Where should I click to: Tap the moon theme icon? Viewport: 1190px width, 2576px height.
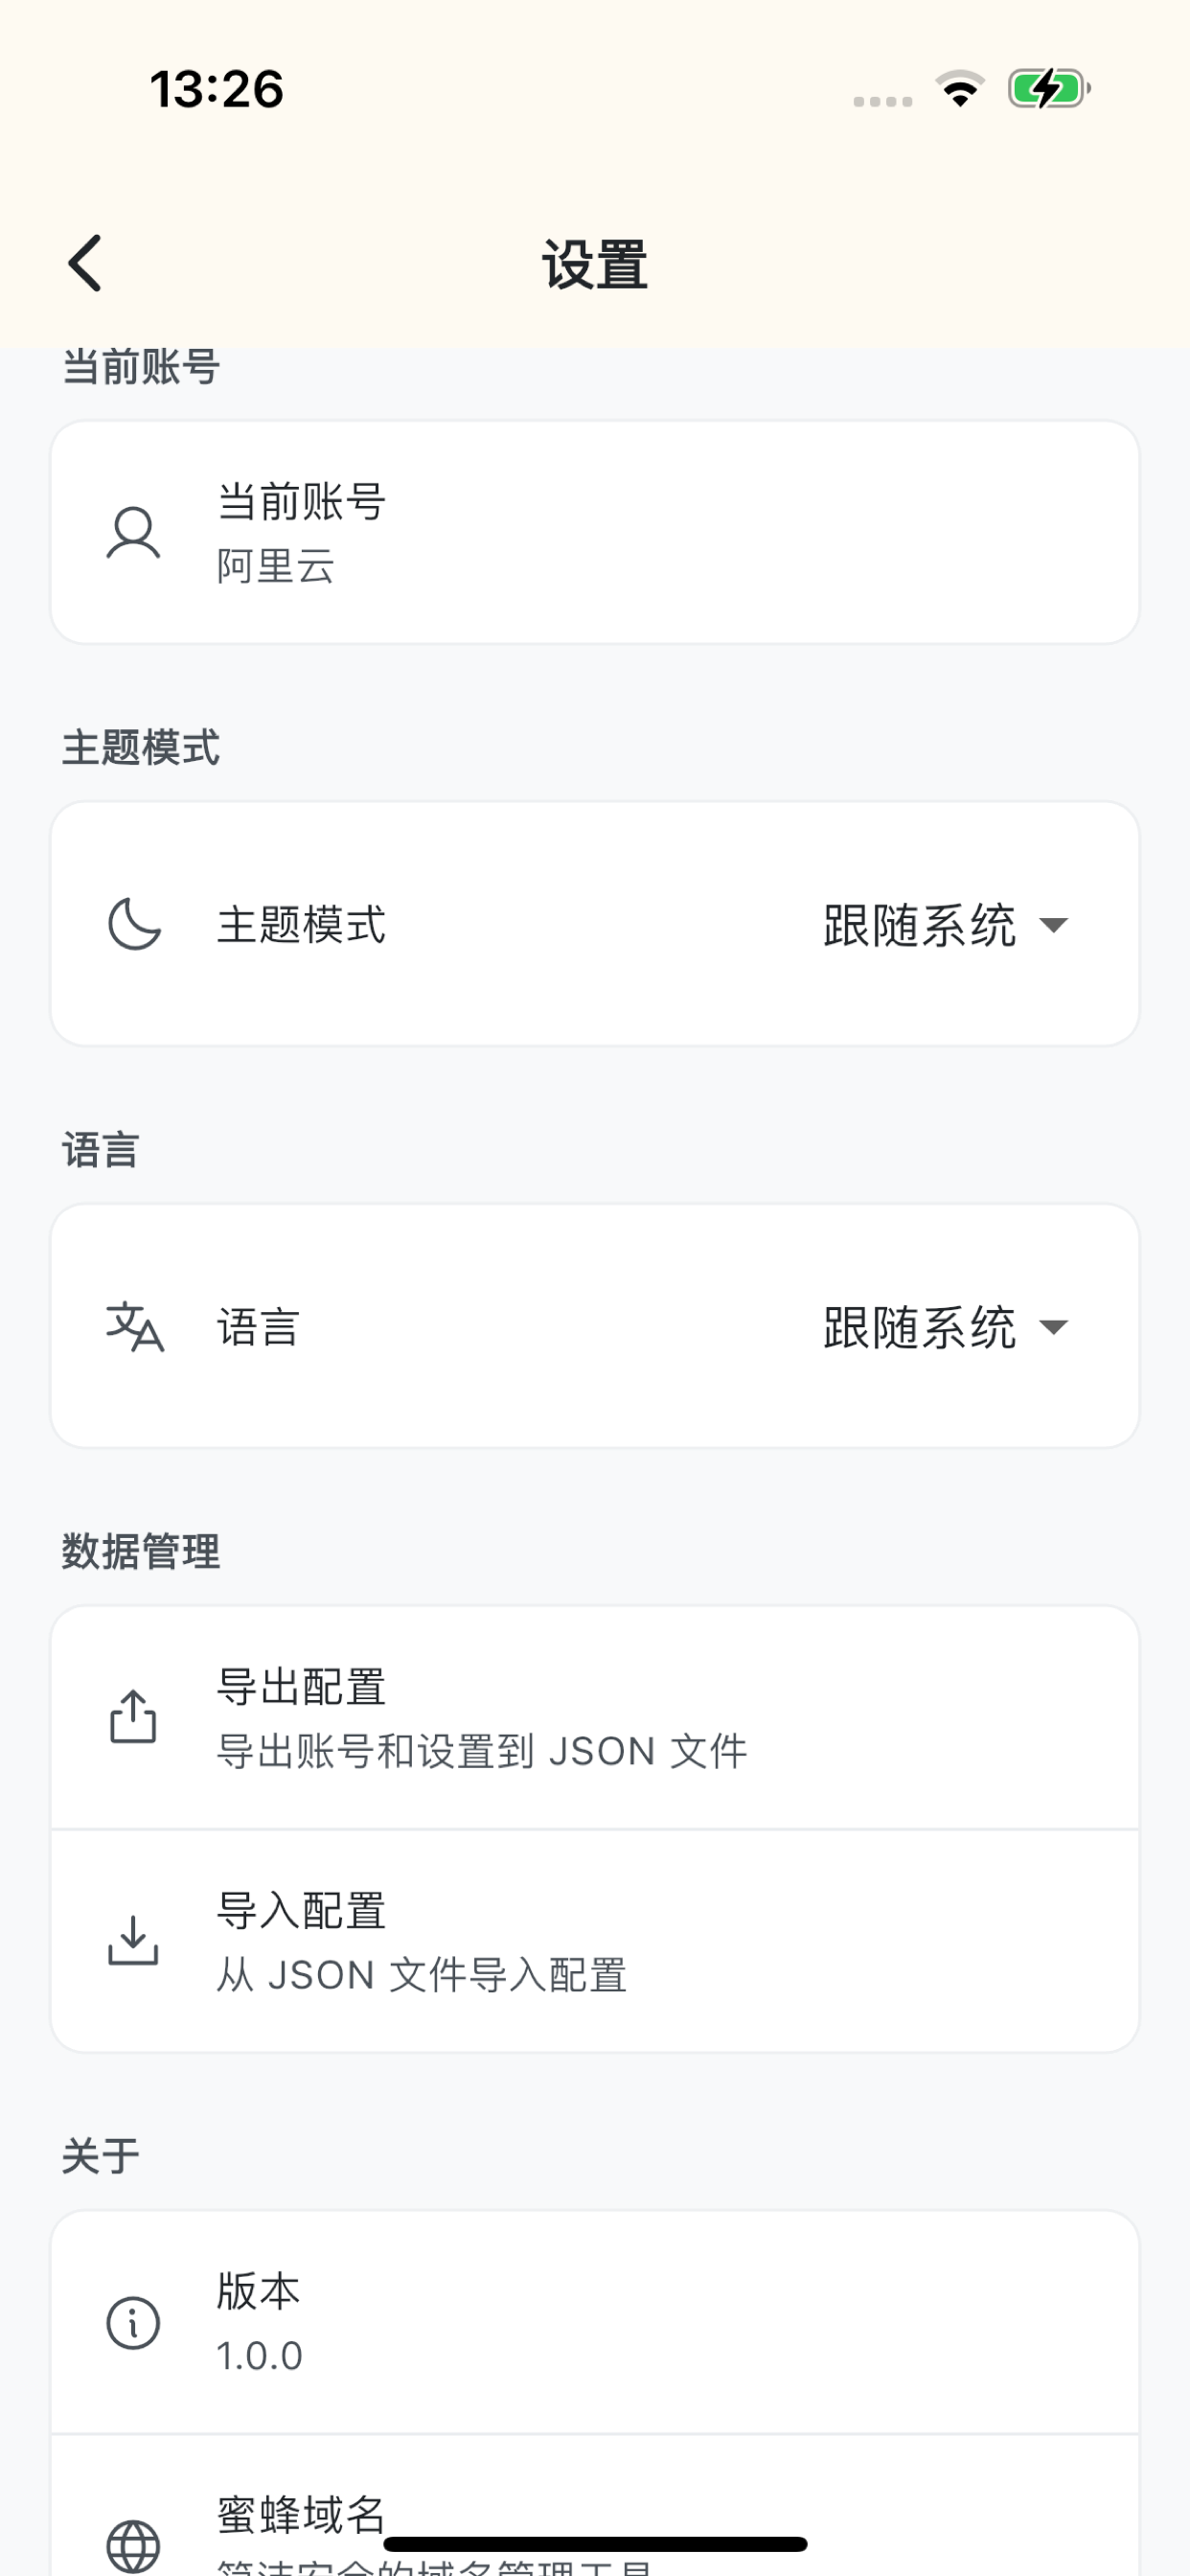tap(134, 924)
